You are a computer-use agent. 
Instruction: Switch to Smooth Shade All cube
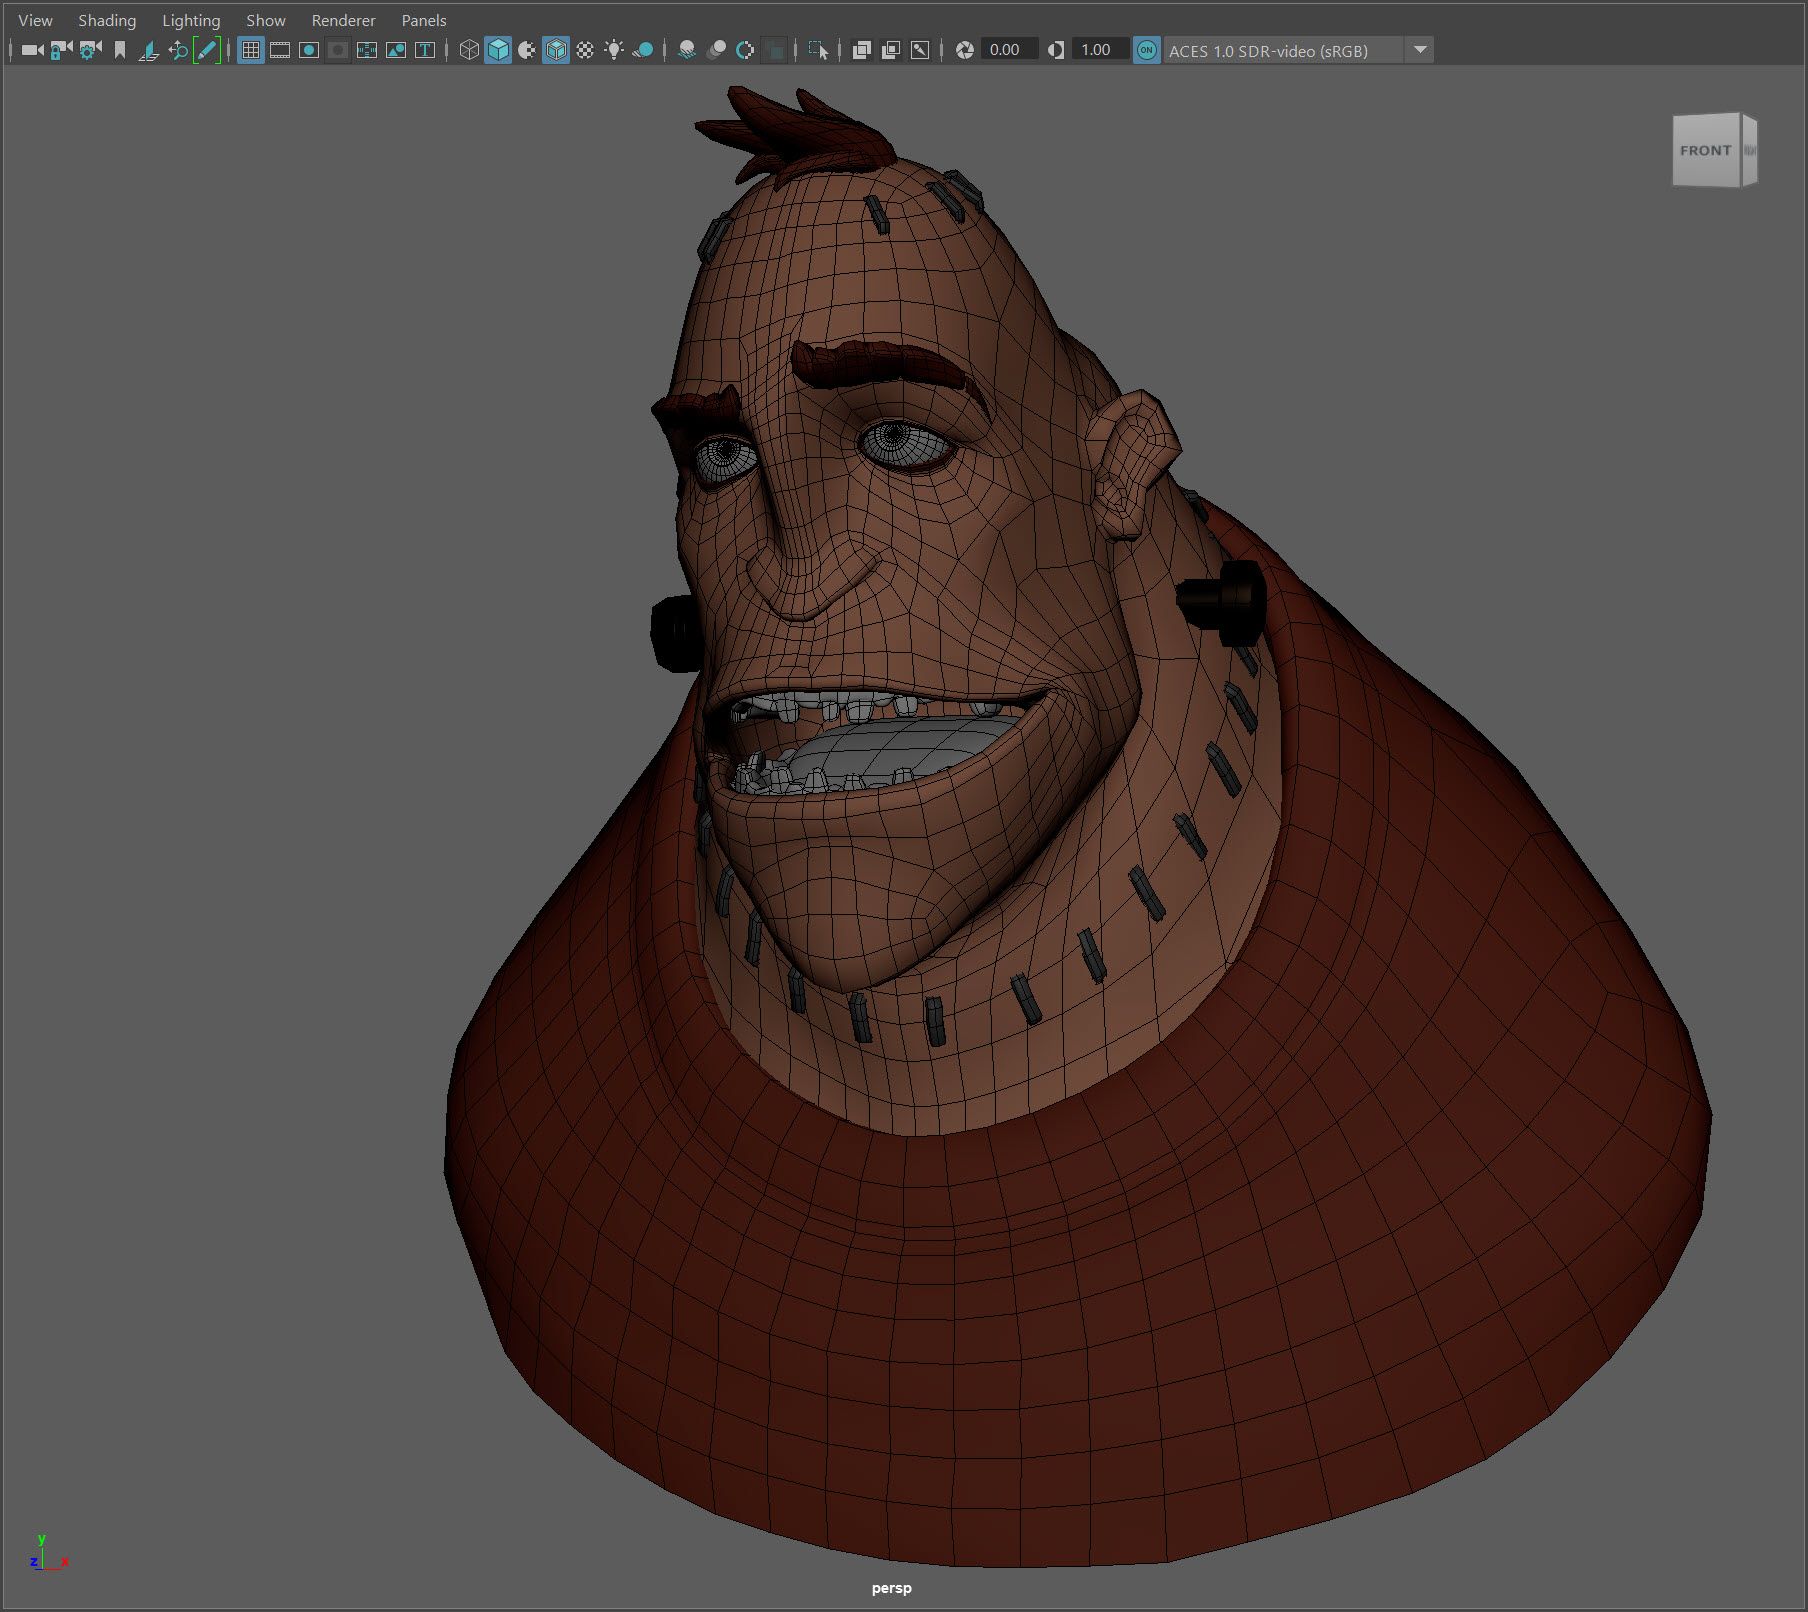pos(498,50)
